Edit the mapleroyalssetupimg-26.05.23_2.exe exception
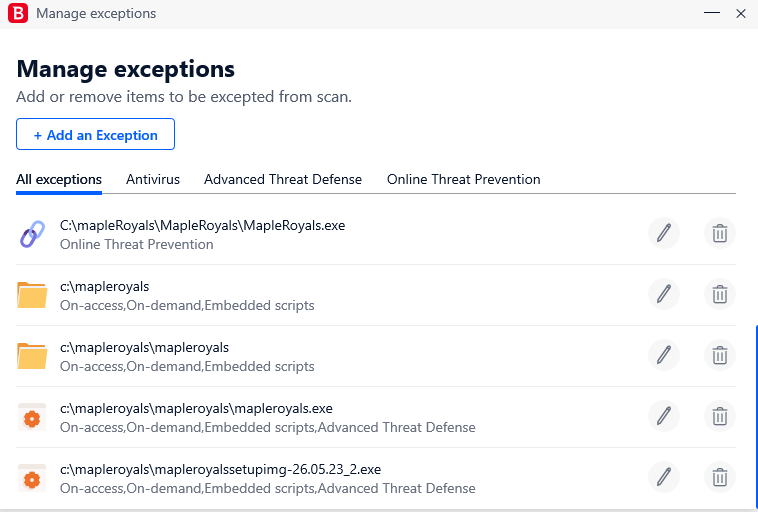 664,477
